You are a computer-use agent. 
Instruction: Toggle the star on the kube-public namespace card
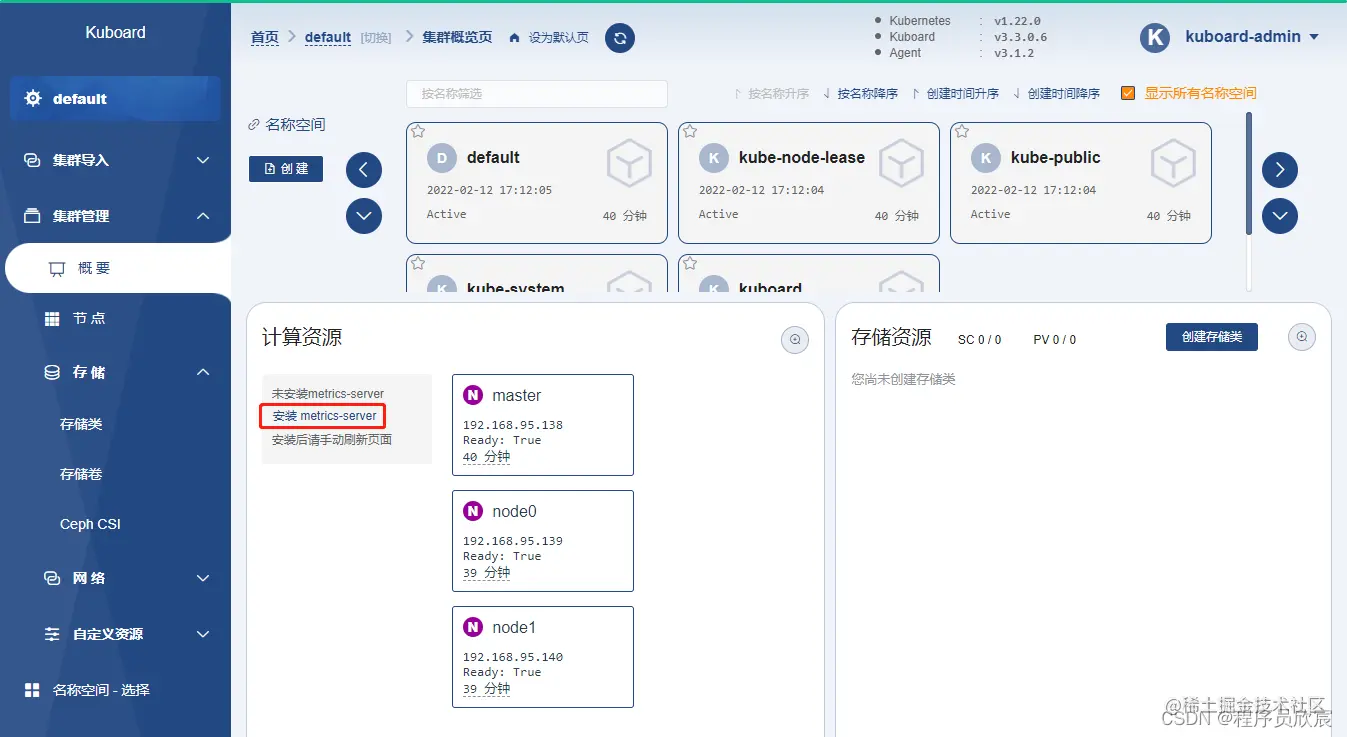point(961,131)
